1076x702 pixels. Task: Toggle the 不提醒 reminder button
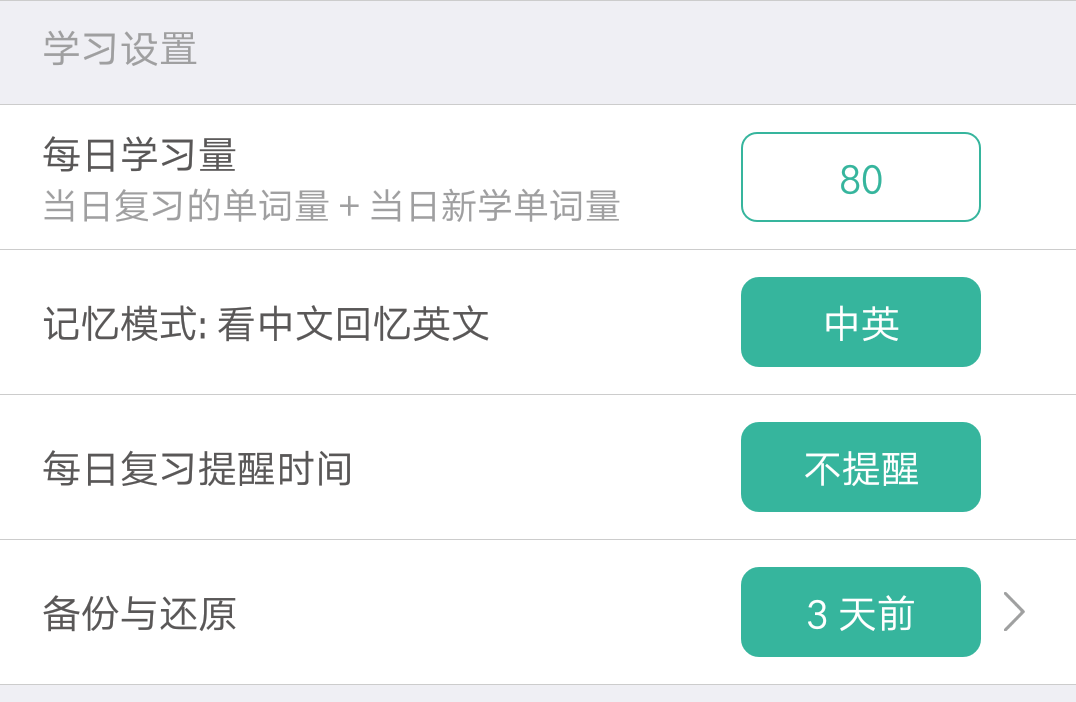click(x=861, y=467)
